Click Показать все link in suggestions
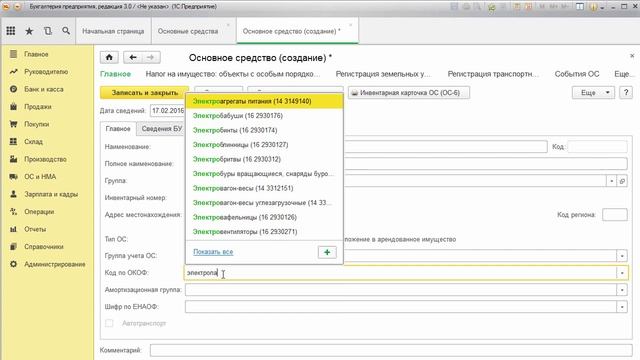This screenshot has width=640, height=360. [213, 252]
